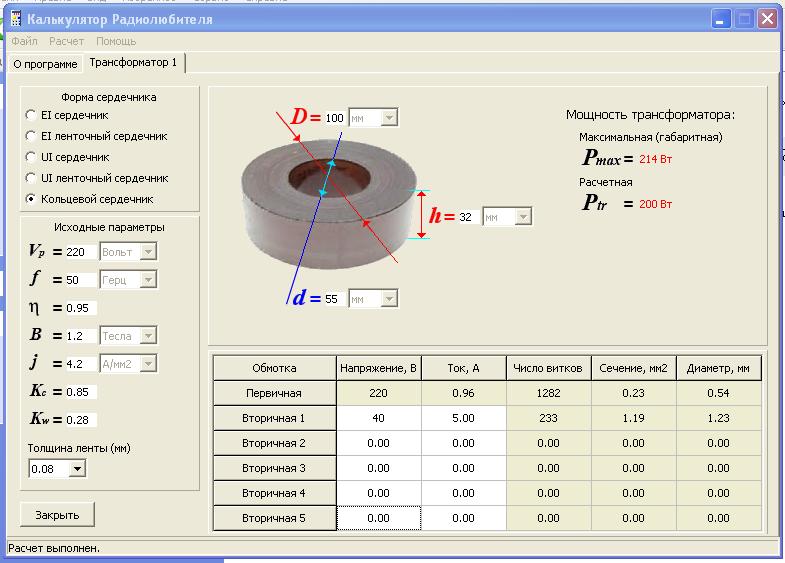
Task: Choose UI ленточный сердечник option
Action: [x=31, y=178]
